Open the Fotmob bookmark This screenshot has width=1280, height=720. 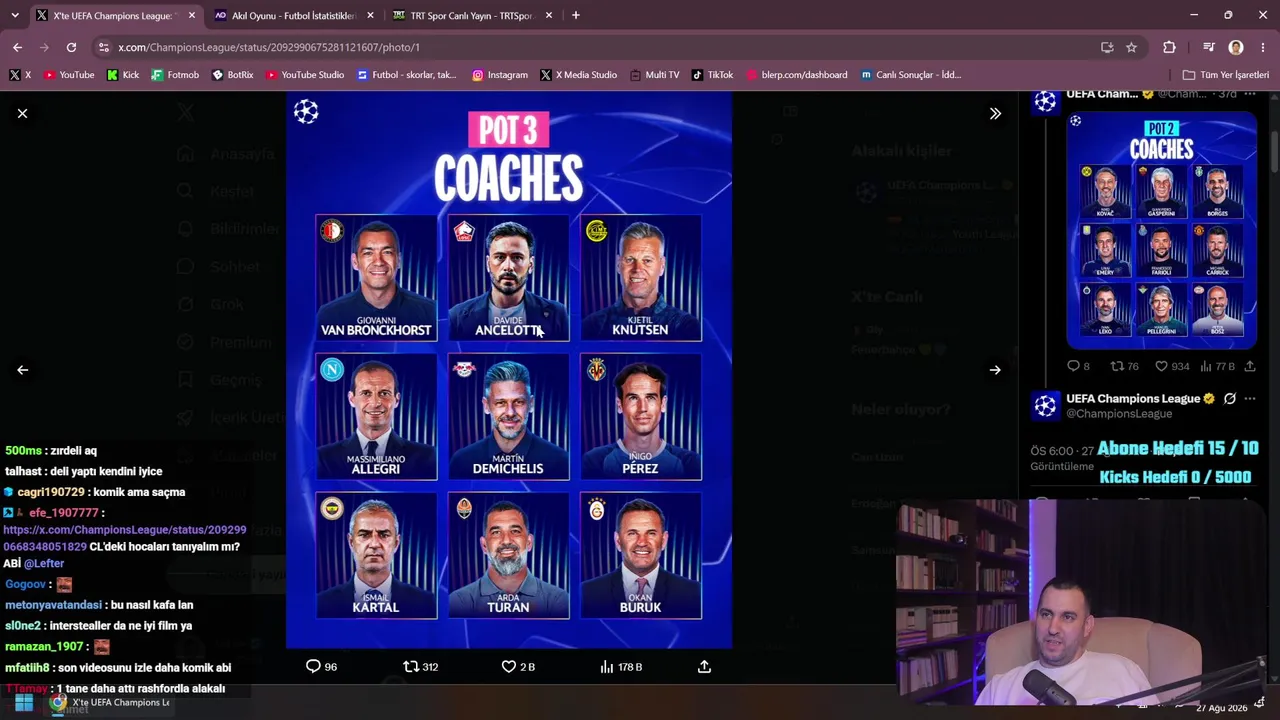pos(175,75)
